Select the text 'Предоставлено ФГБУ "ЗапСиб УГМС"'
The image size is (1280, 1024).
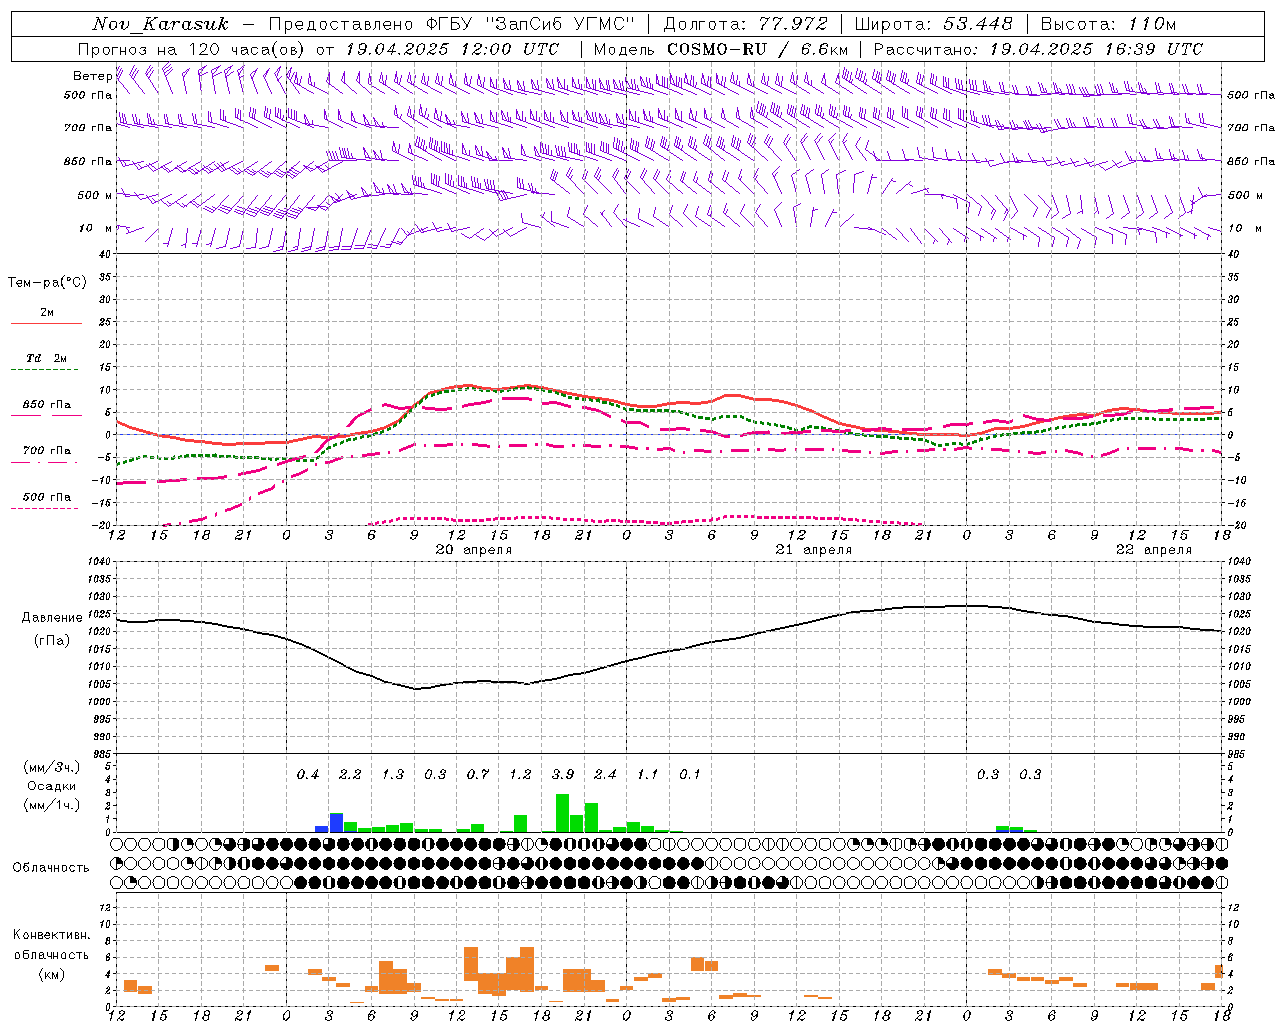tap(451, 24)
